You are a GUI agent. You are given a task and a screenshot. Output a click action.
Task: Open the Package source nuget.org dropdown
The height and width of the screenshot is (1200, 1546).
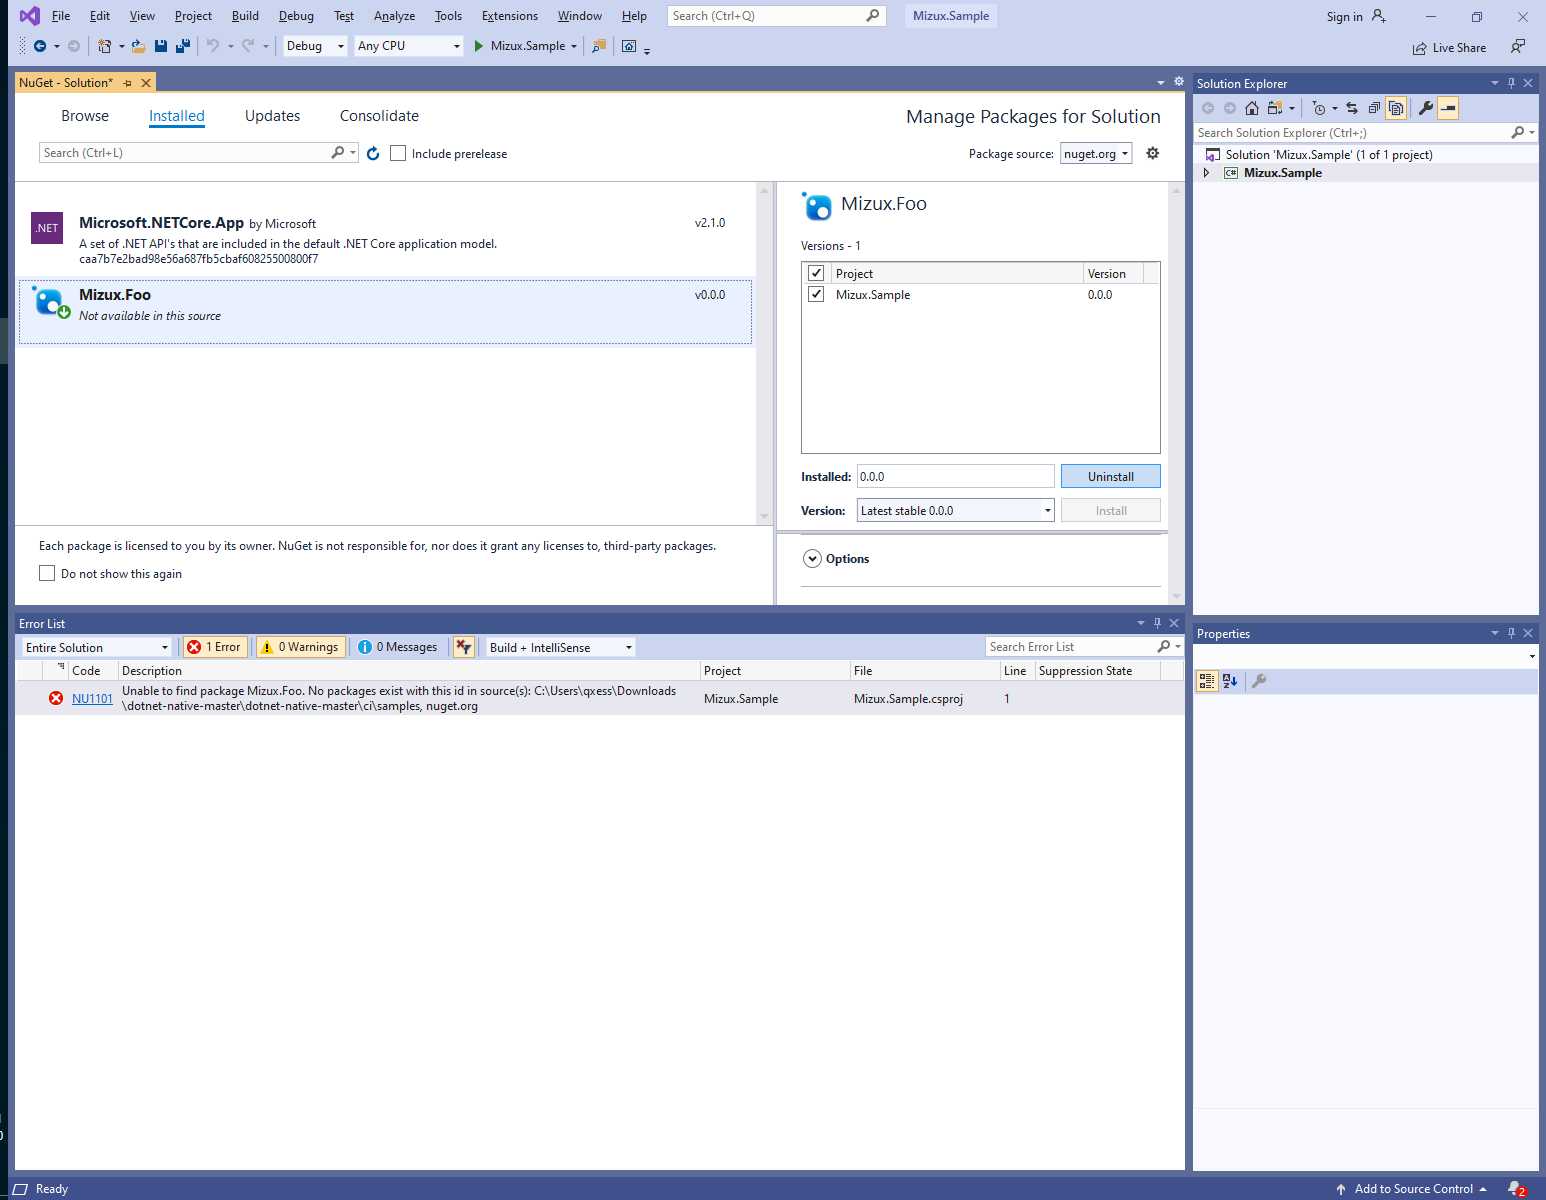[1096, 153]
